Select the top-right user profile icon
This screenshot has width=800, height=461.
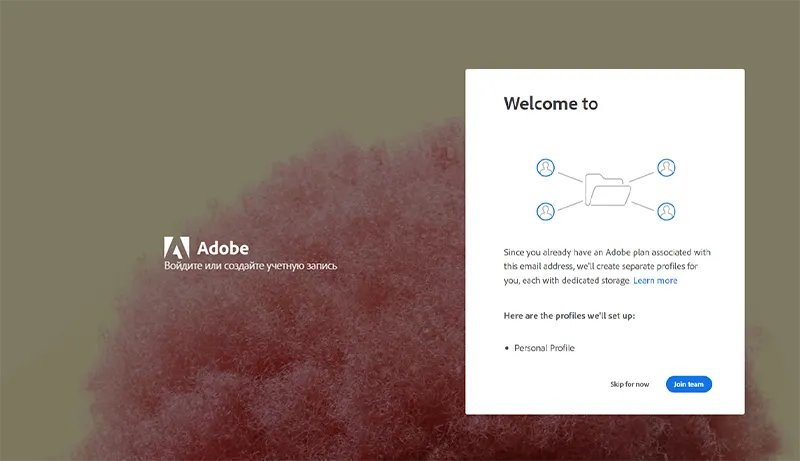pyautogui.click(x=666, y=167)
